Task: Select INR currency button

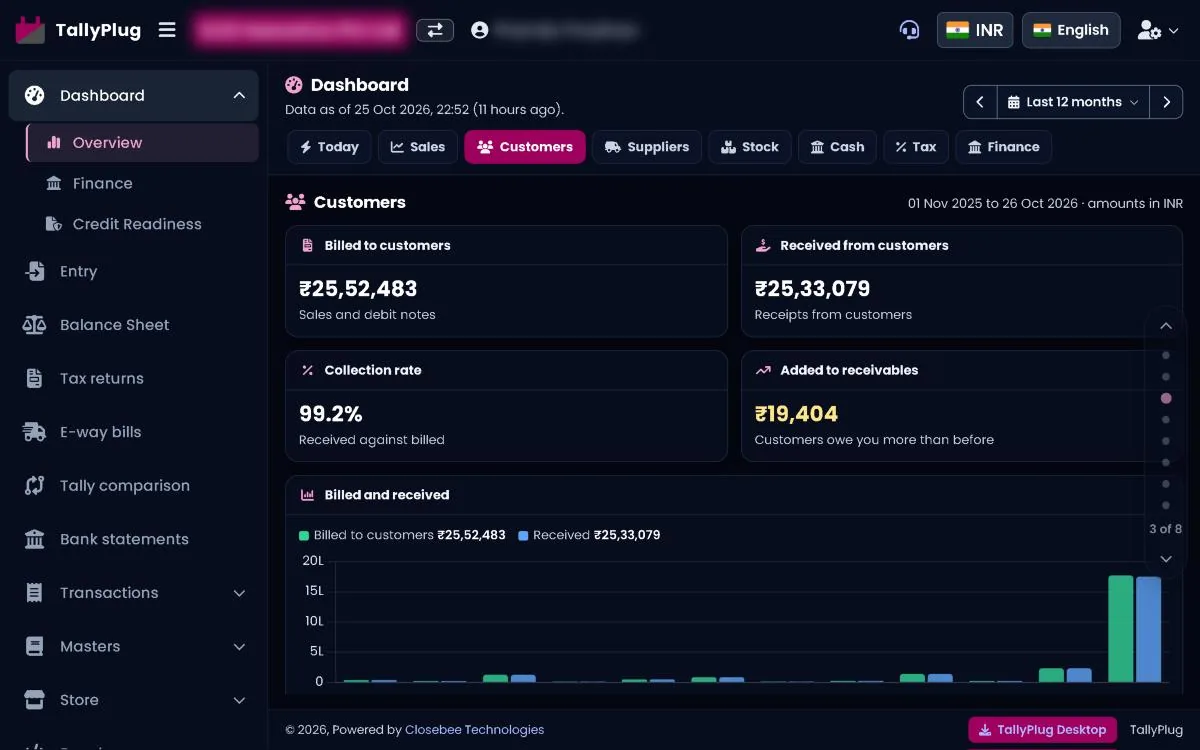Action: click(975, 30)
